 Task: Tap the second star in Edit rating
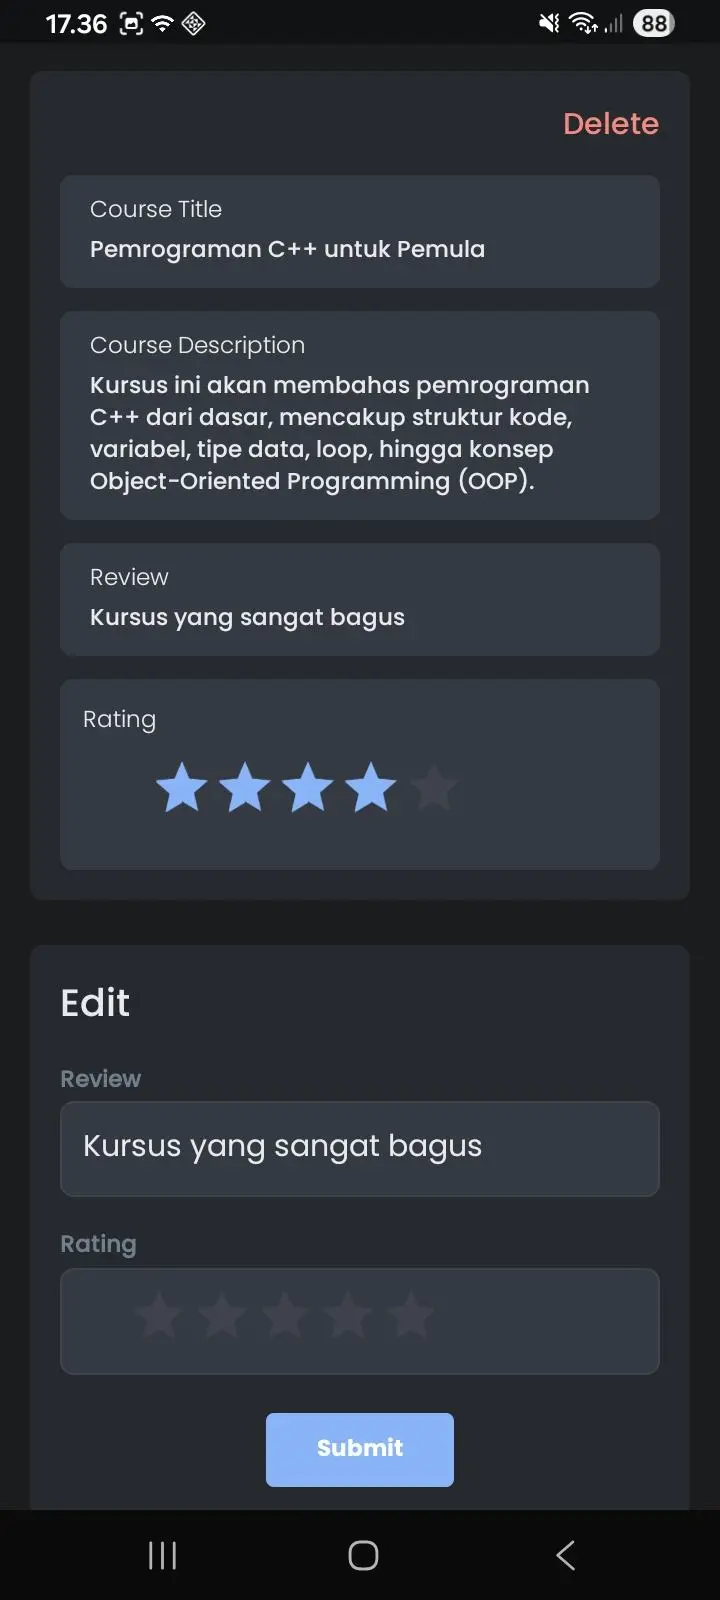(x=221, y=1316)
